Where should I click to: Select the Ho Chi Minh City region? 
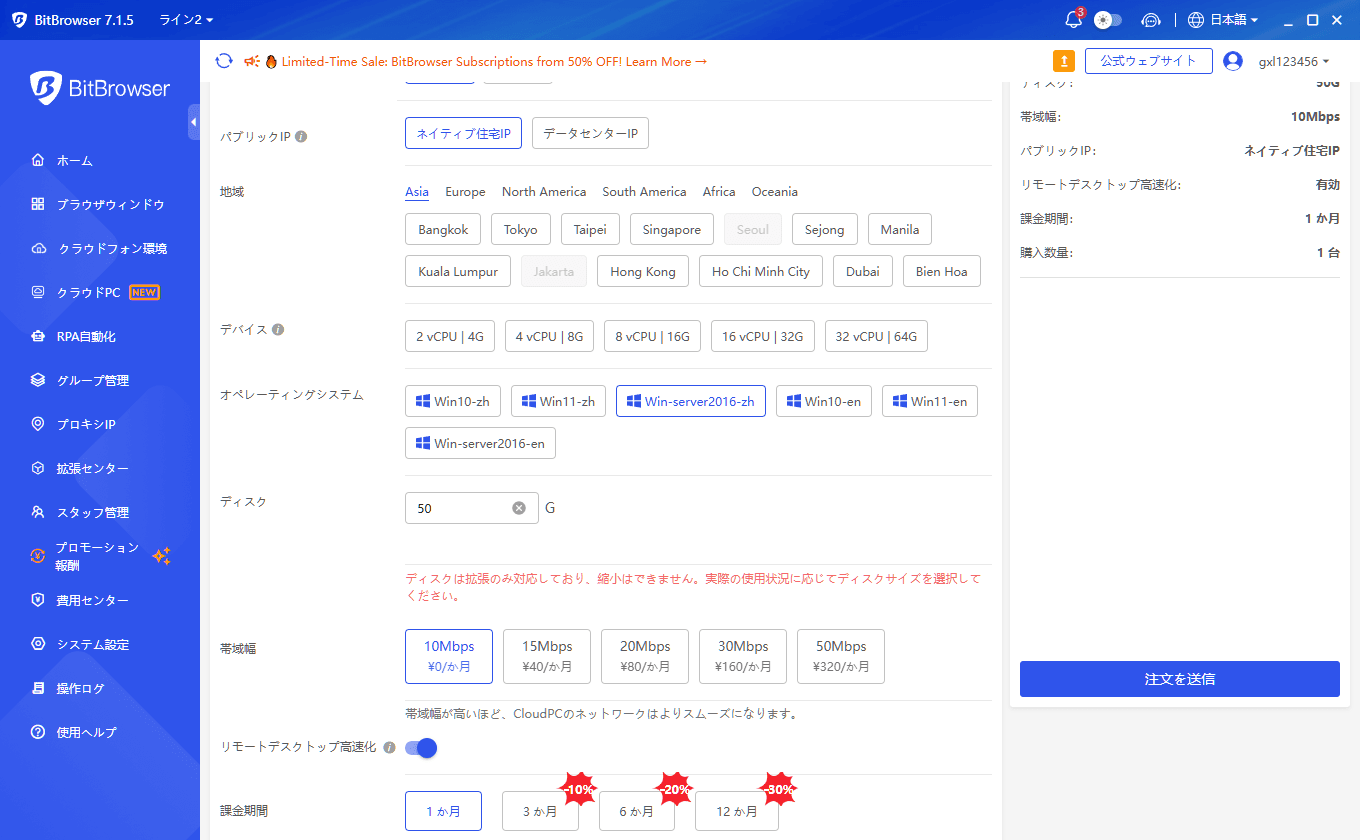(x=761, y=271)
